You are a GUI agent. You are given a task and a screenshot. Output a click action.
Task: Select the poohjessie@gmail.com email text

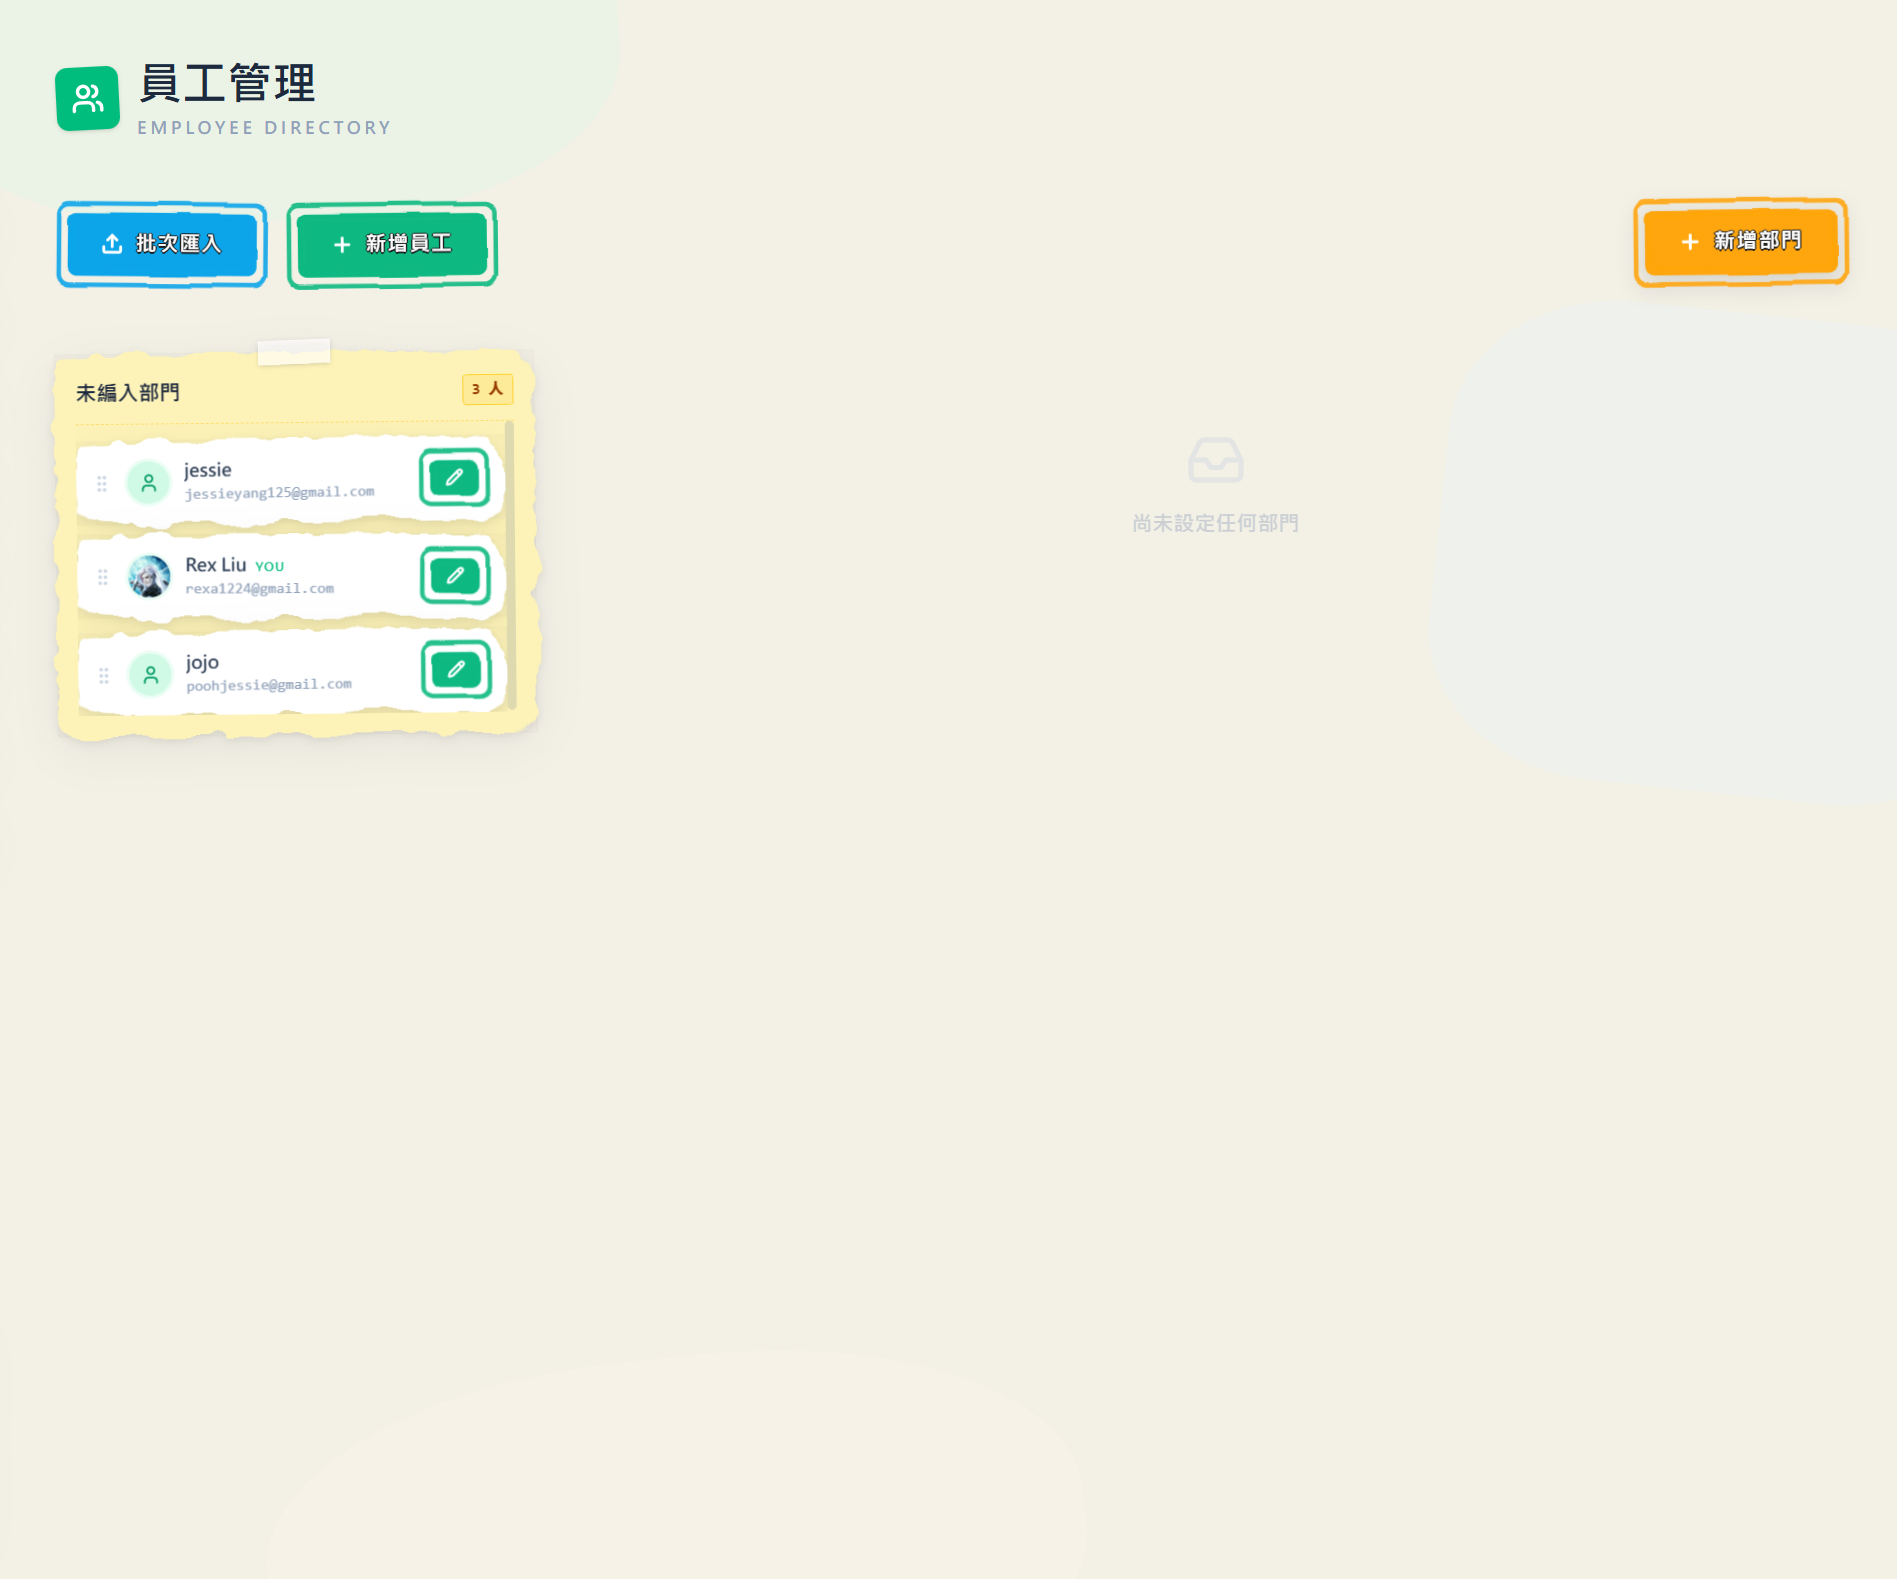pyautogui.click(x=269, y=685)
